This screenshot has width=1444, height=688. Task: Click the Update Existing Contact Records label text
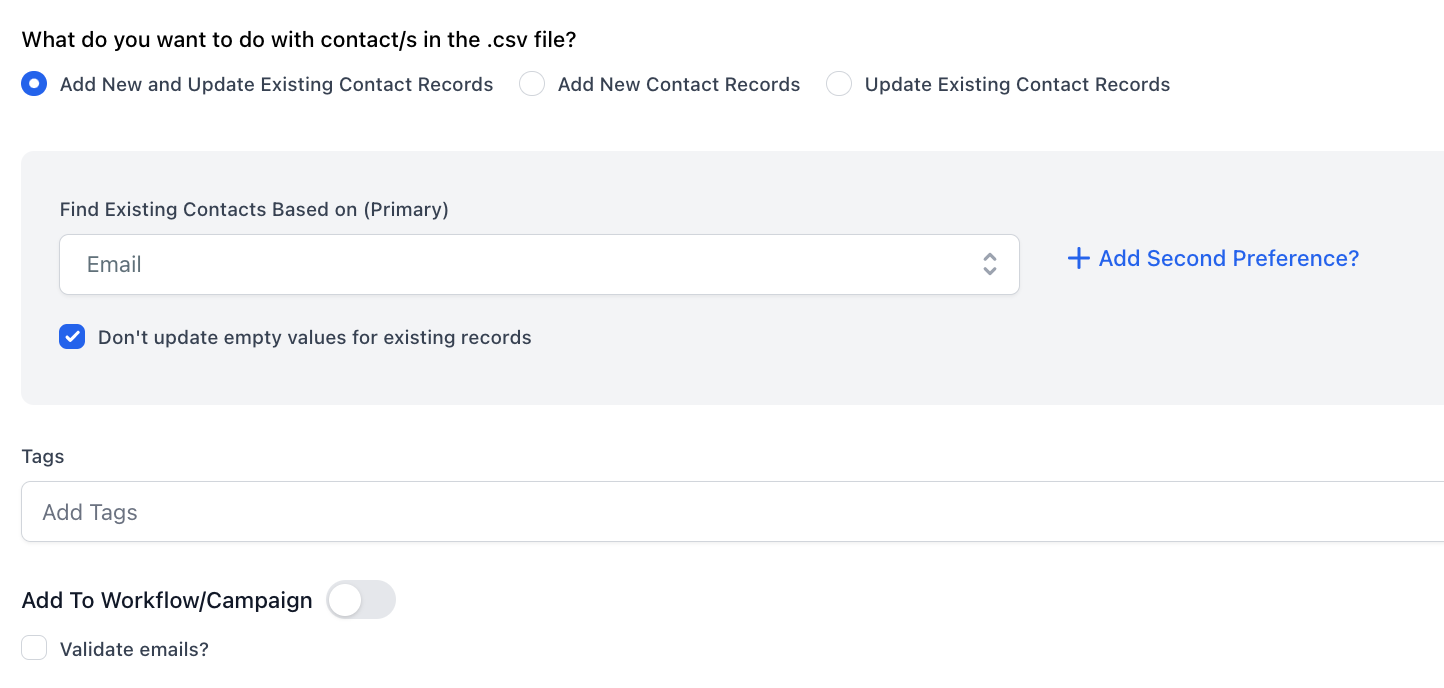click(1017, 84)
